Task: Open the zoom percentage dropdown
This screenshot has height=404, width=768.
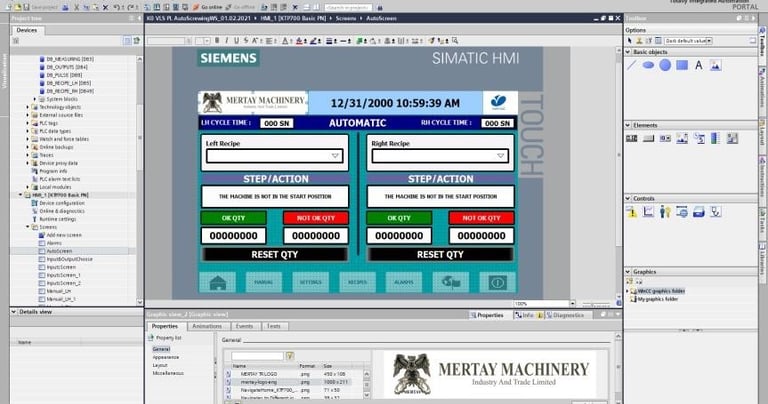Action: tap(572, 304)
